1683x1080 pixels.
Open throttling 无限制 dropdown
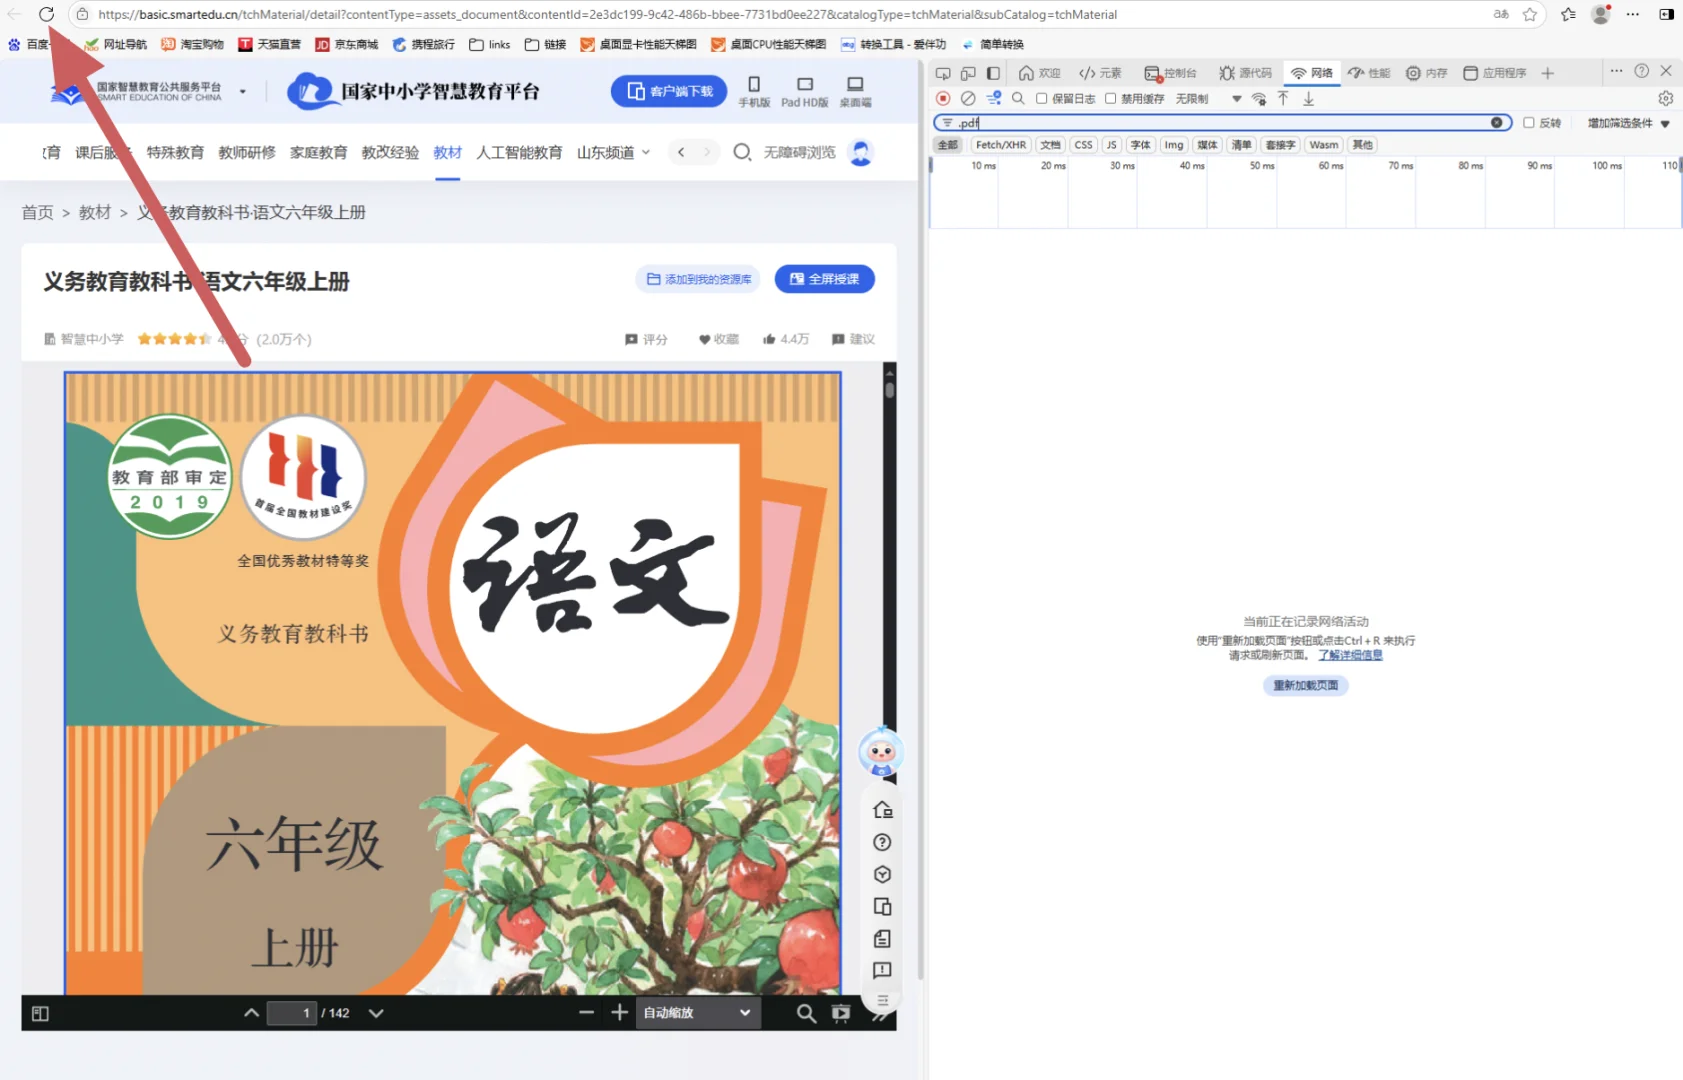click(x=1208, y=98)
